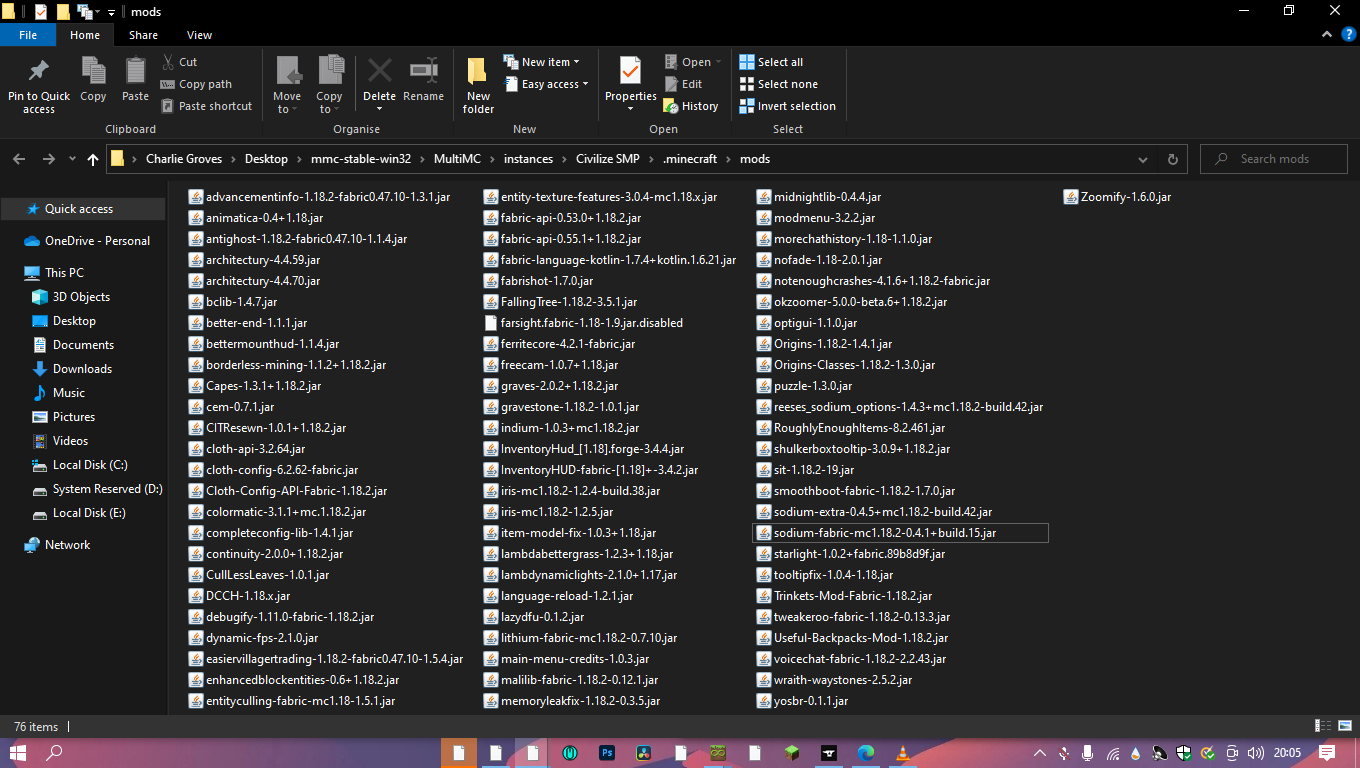Open the Copy to dropdown
The width and height of the screenshot is (1360, 768).
[x=329, y=103]
